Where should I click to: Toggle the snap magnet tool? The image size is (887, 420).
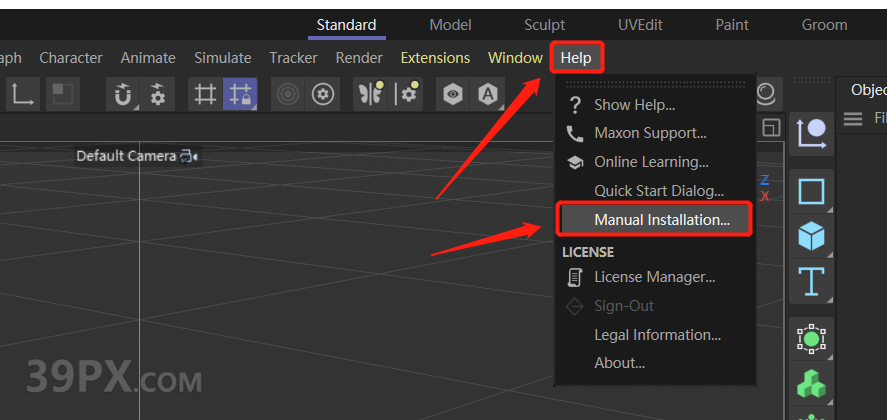pos(122,95)
